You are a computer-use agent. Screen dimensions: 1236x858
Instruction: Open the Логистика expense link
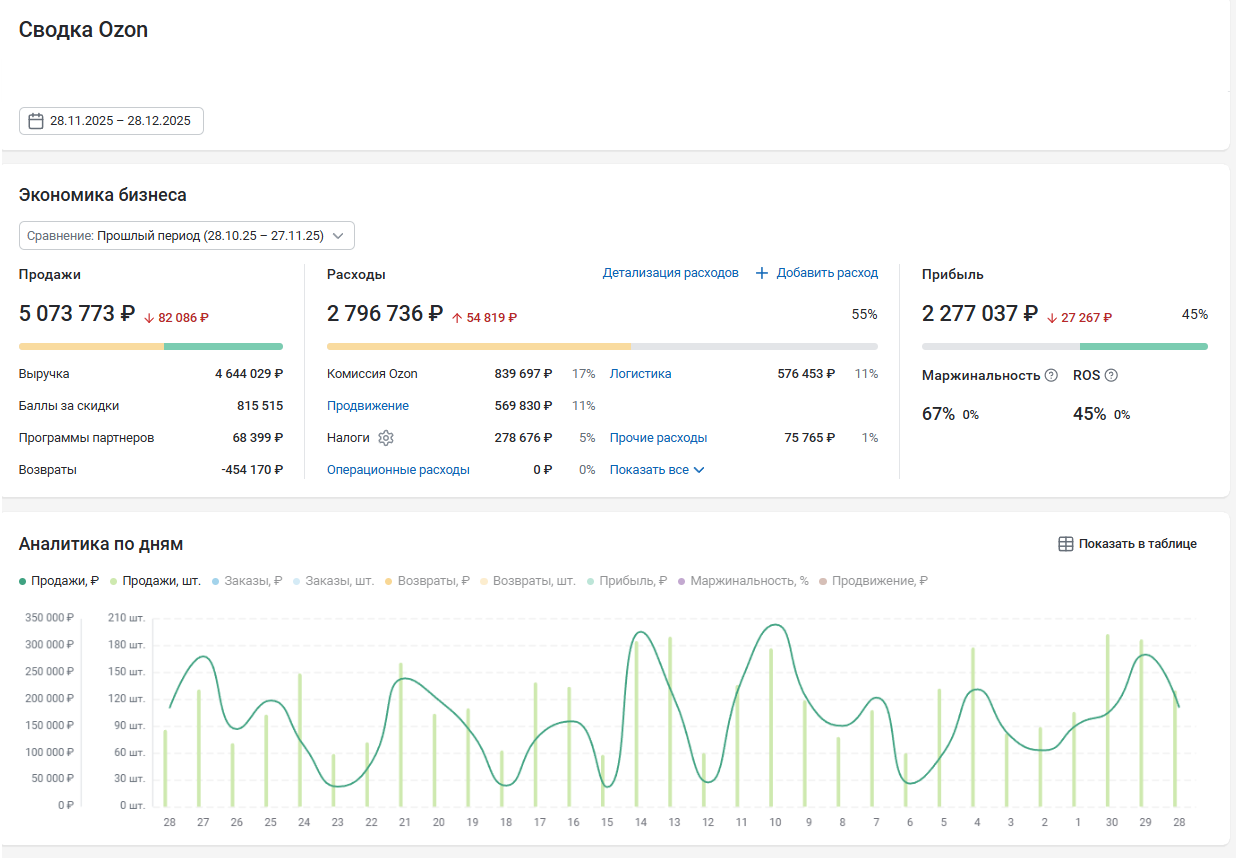(640, 374)
